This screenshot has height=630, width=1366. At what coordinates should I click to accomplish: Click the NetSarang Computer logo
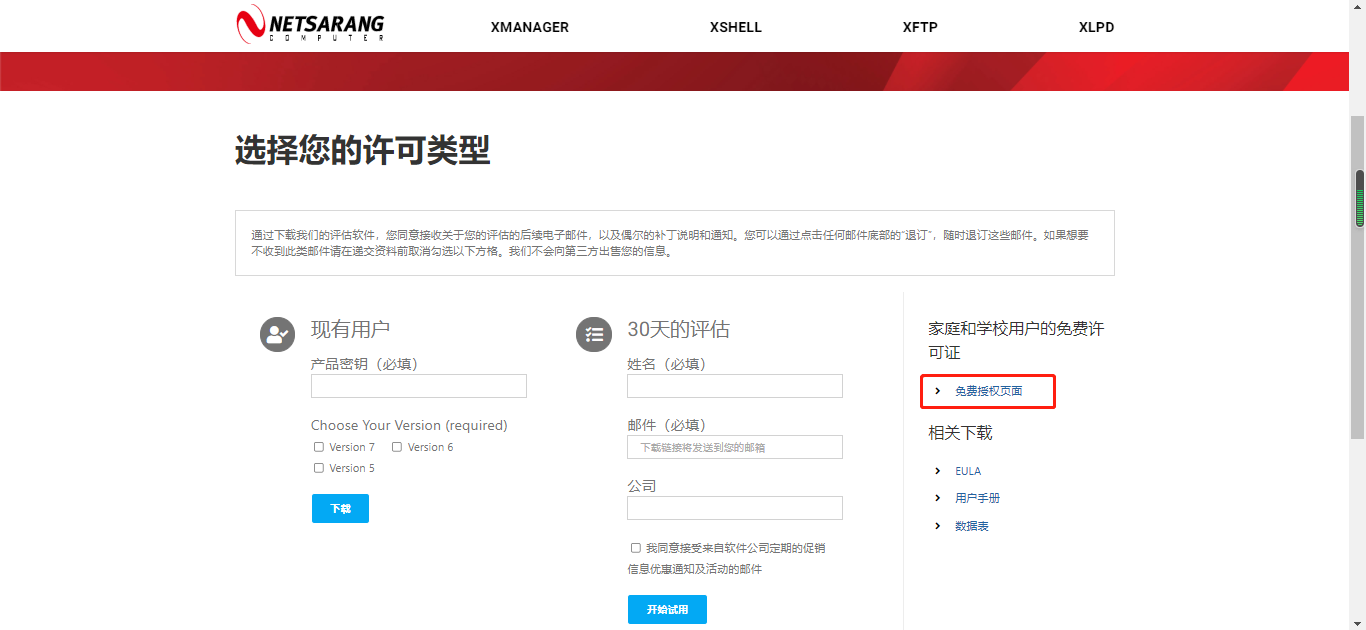pyautogui.click(x=310, y=24)
